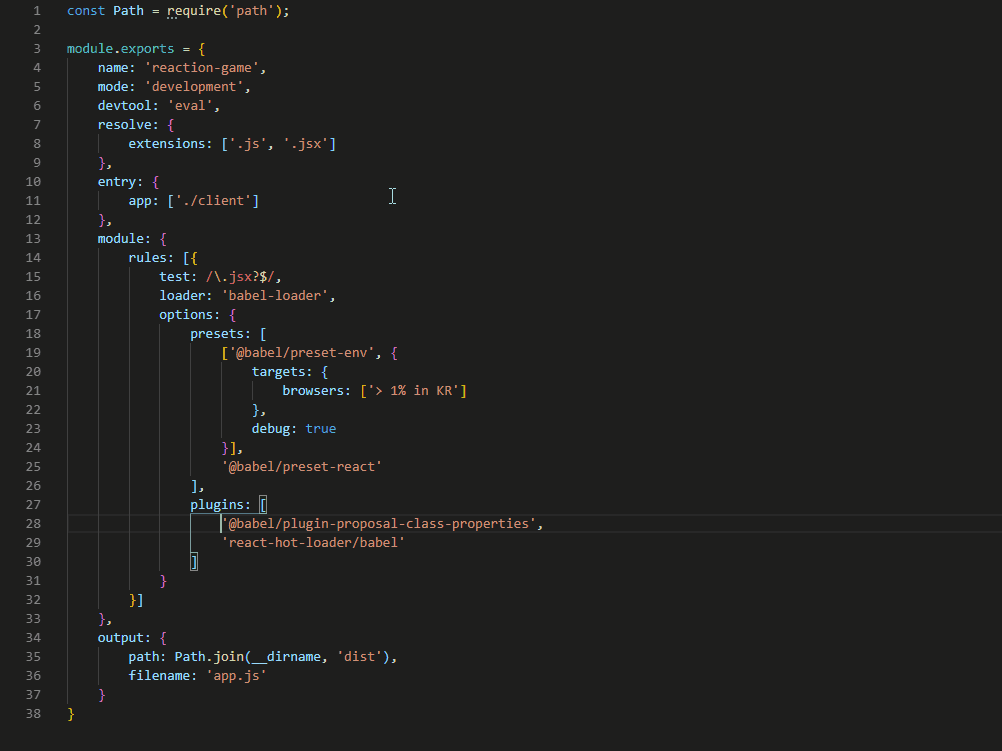Click the 'react-hot-loader/babel' string
Viewport: 1002px width, 751px height.
click(x=313, y=543)
